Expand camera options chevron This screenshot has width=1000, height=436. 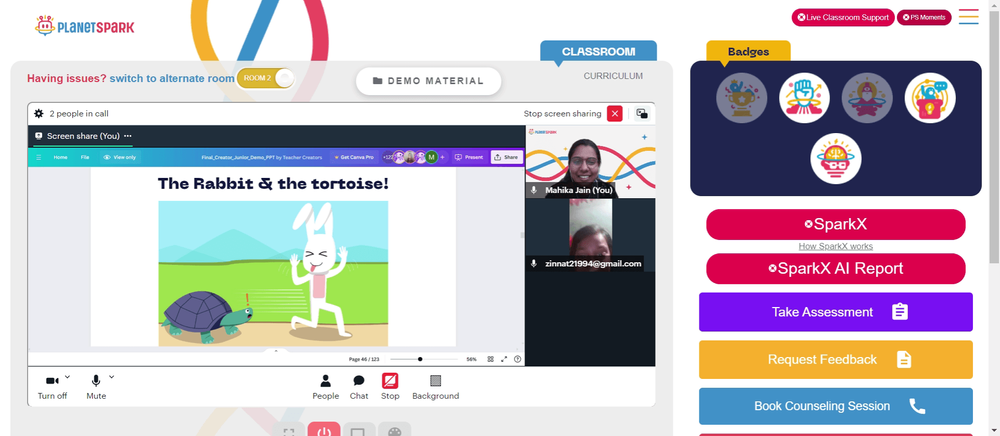(68, 377)
